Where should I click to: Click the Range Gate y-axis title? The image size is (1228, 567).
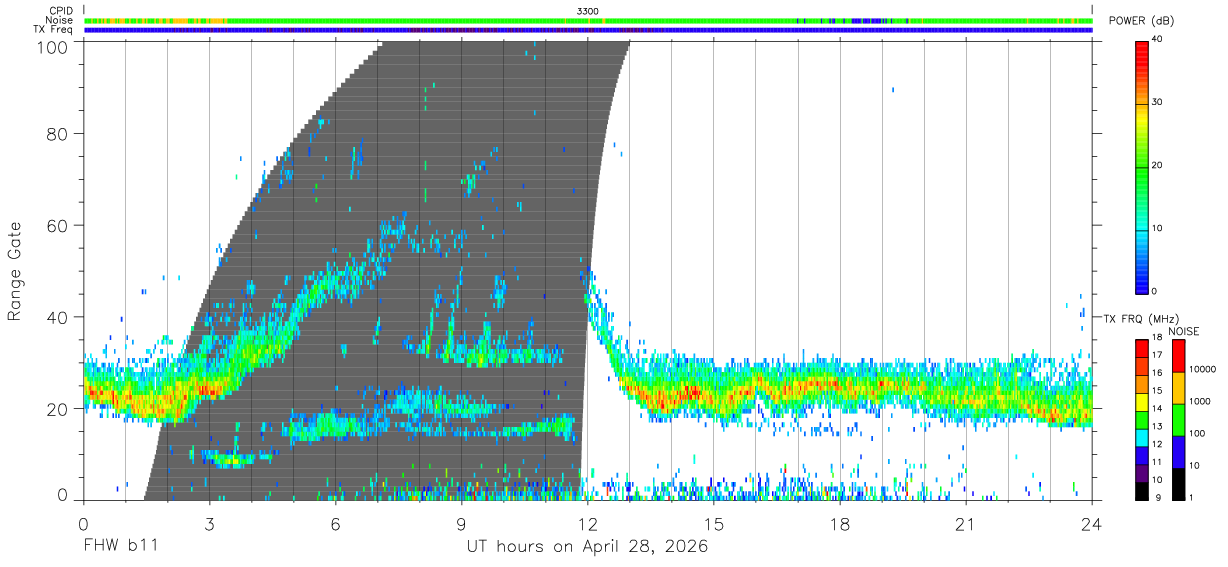[x=15, y=272]
